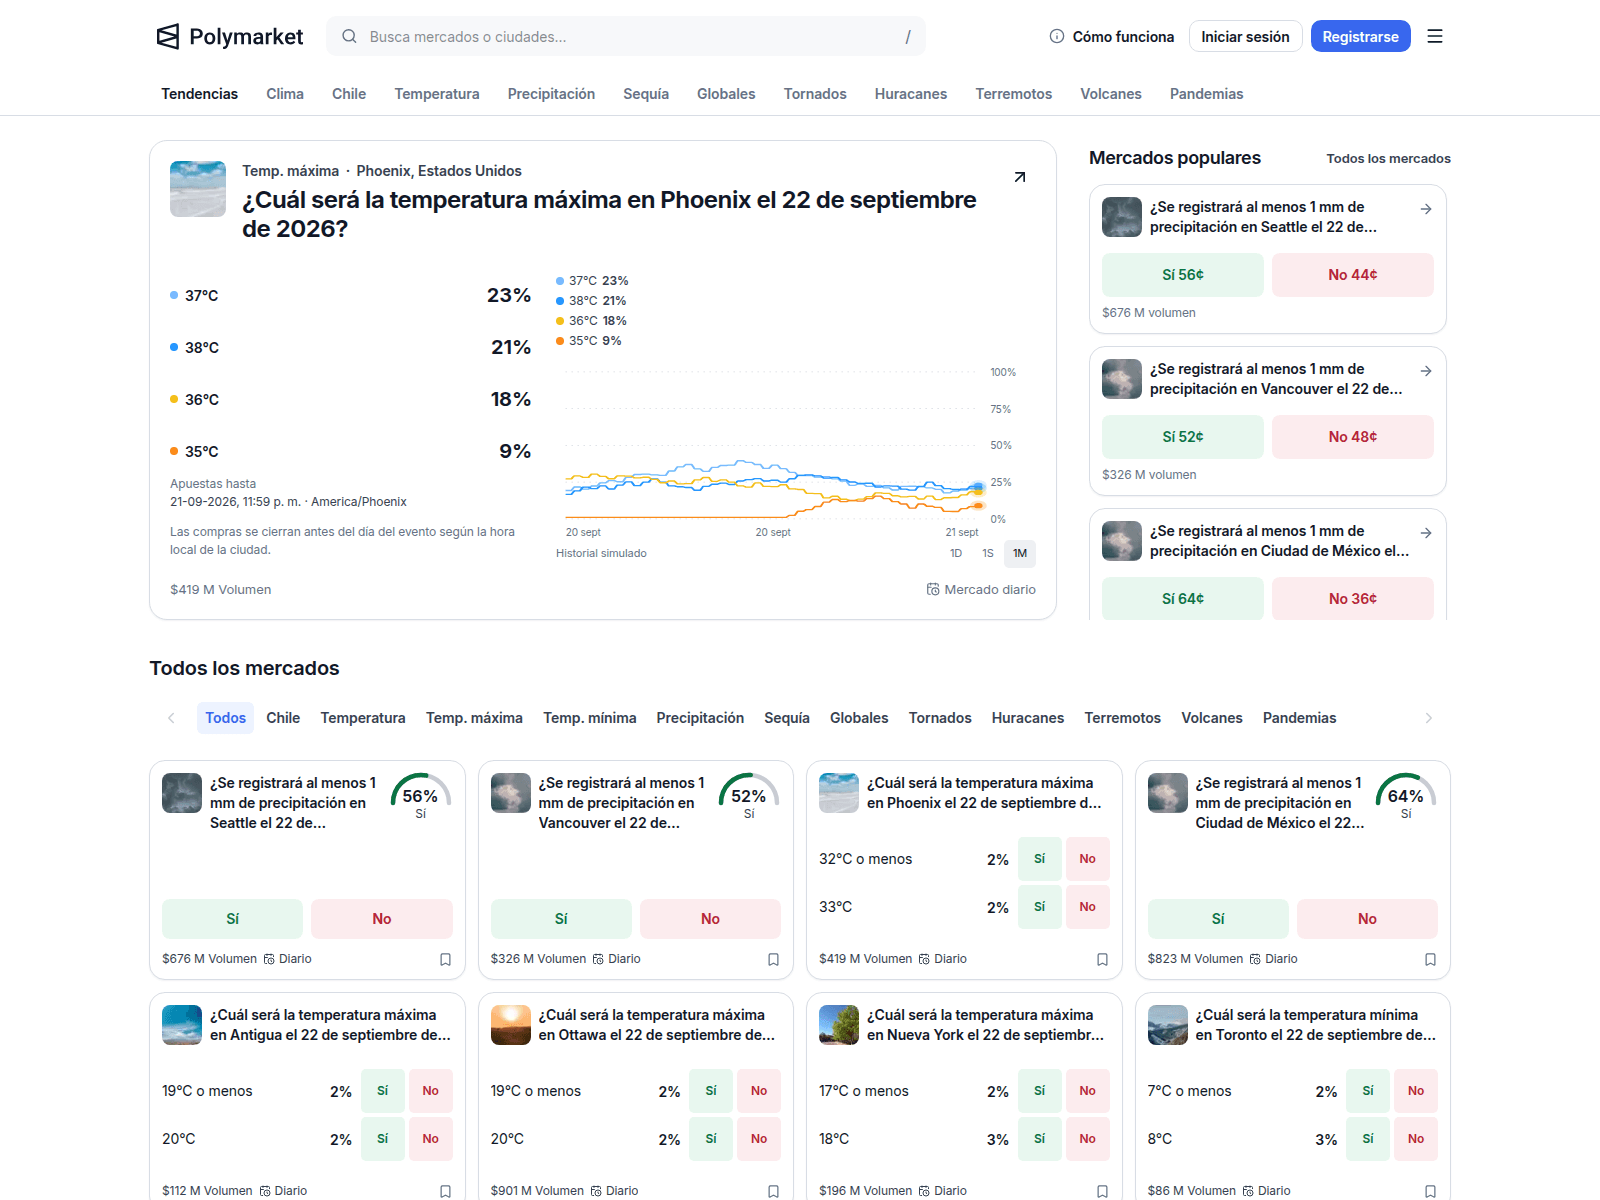Bookmark the Ottawa temperature card
Screen dimensions: 1600x1200
click(x=774, y=1191)
